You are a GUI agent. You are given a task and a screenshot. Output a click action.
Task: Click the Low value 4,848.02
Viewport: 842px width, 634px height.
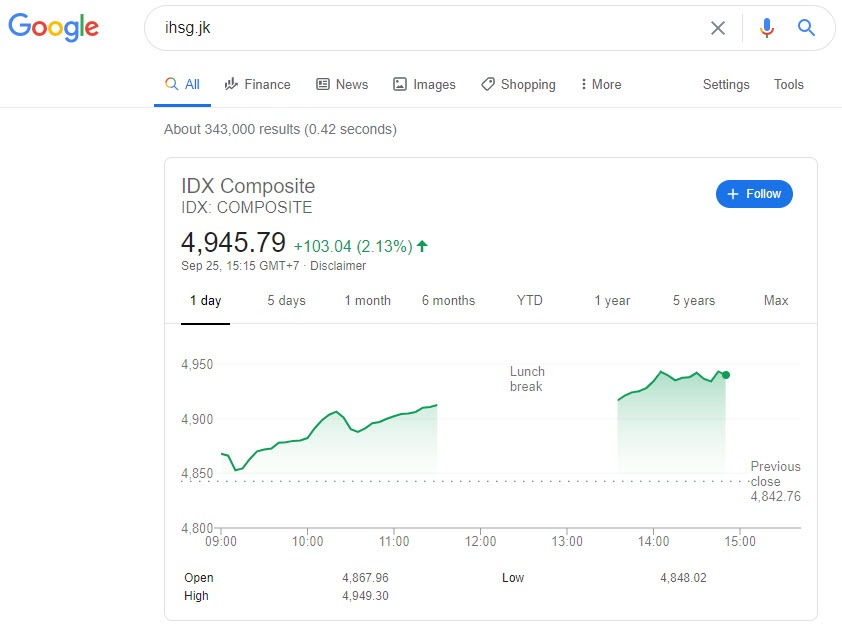tap(683, 578)
